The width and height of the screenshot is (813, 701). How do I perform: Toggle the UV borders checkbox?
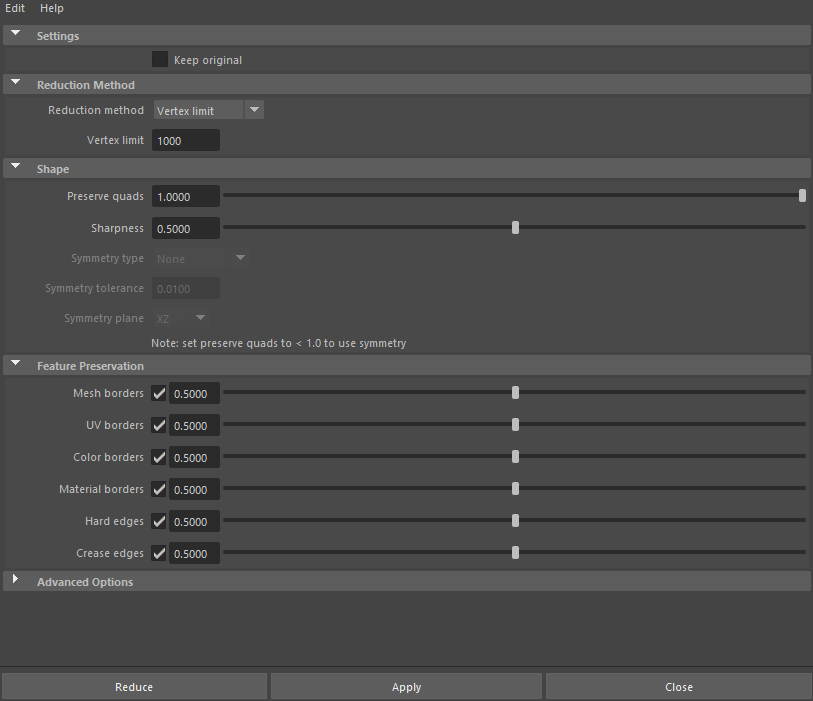(x=159, y=426)
